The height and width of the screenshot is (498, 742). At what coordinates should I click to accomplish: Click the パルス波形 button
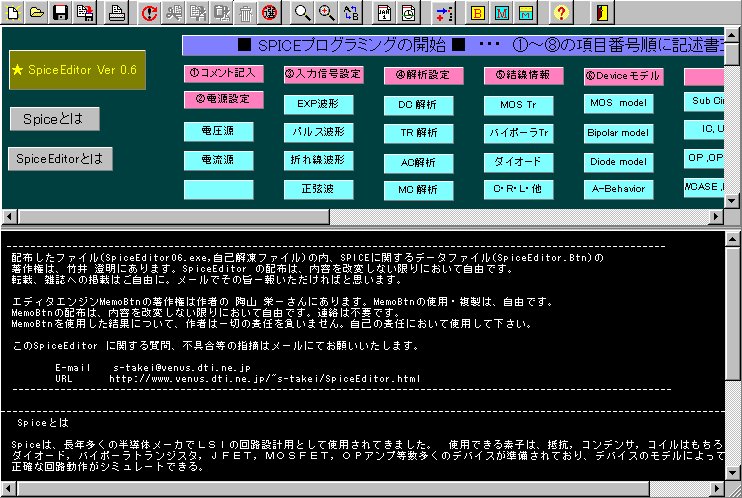pyautogui.click(x=318, y=133)
